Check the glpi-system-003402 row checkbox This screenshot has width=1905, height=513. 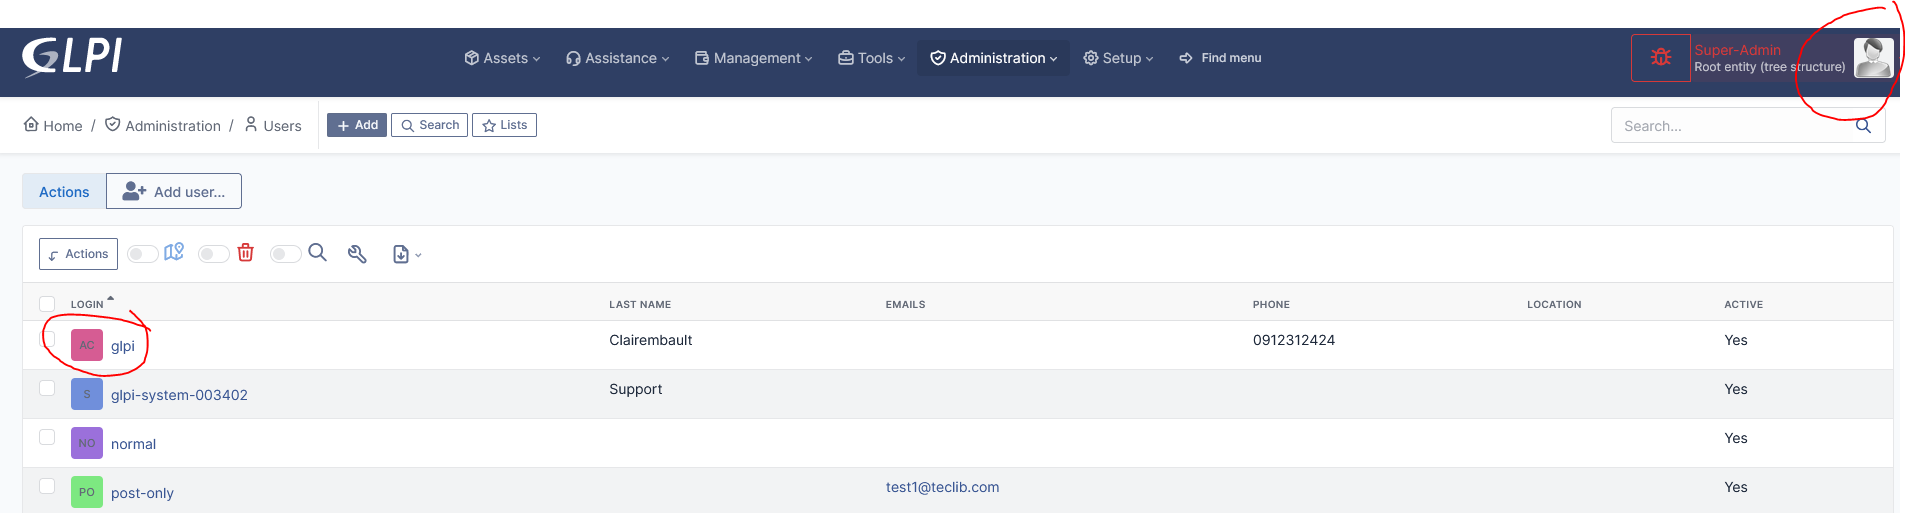[x=47, y=388]
